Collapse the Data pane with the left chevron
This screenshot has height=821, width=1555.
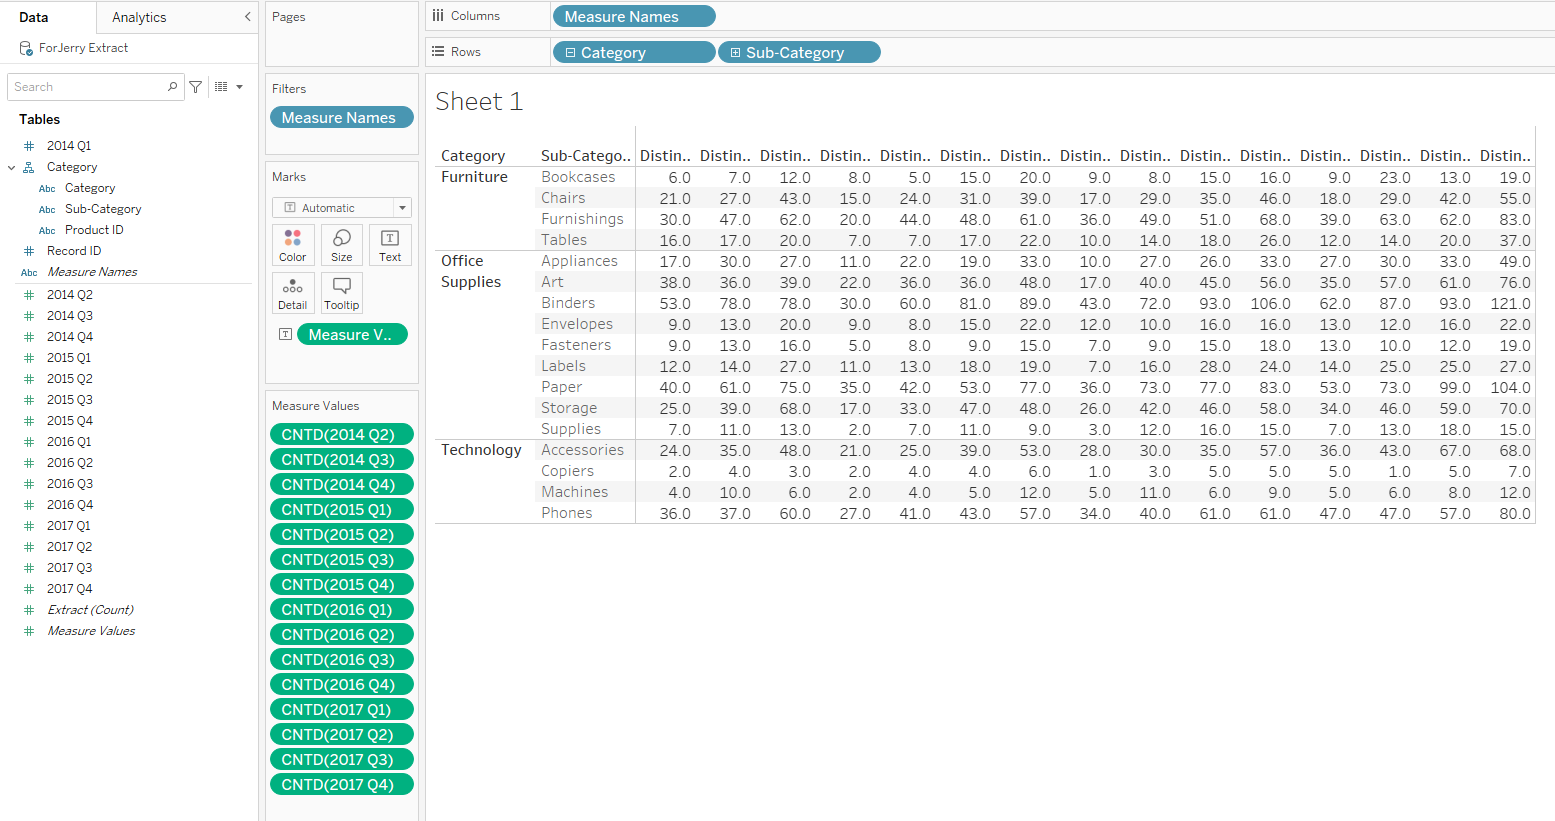click(247, 16)
